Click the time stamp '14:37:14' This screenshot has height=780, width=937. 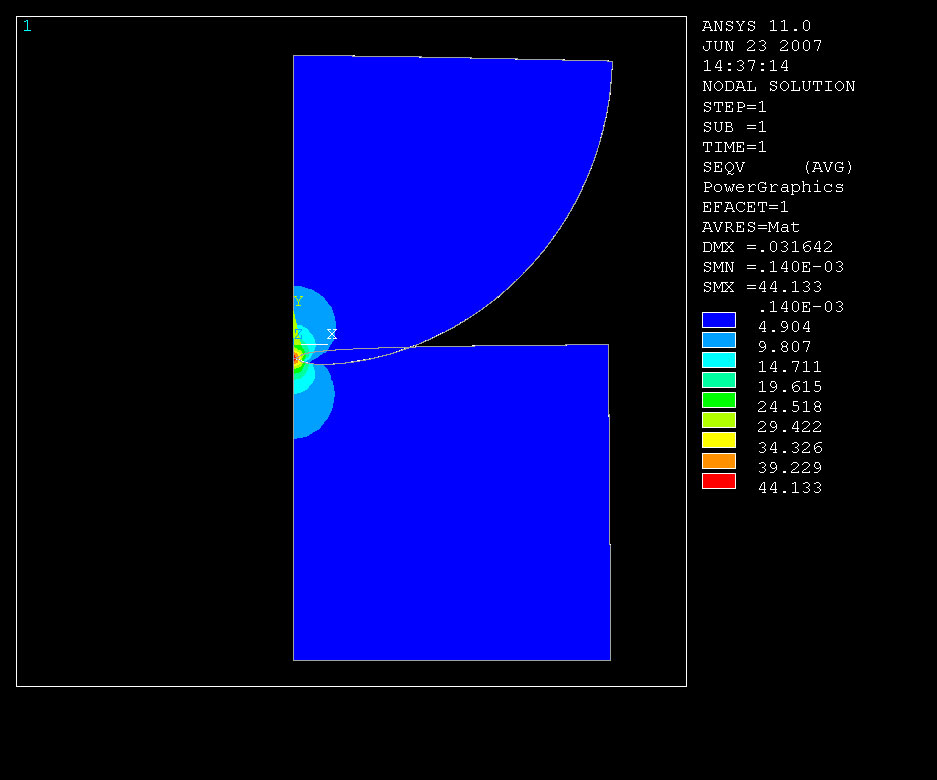(x=745, y=66)
